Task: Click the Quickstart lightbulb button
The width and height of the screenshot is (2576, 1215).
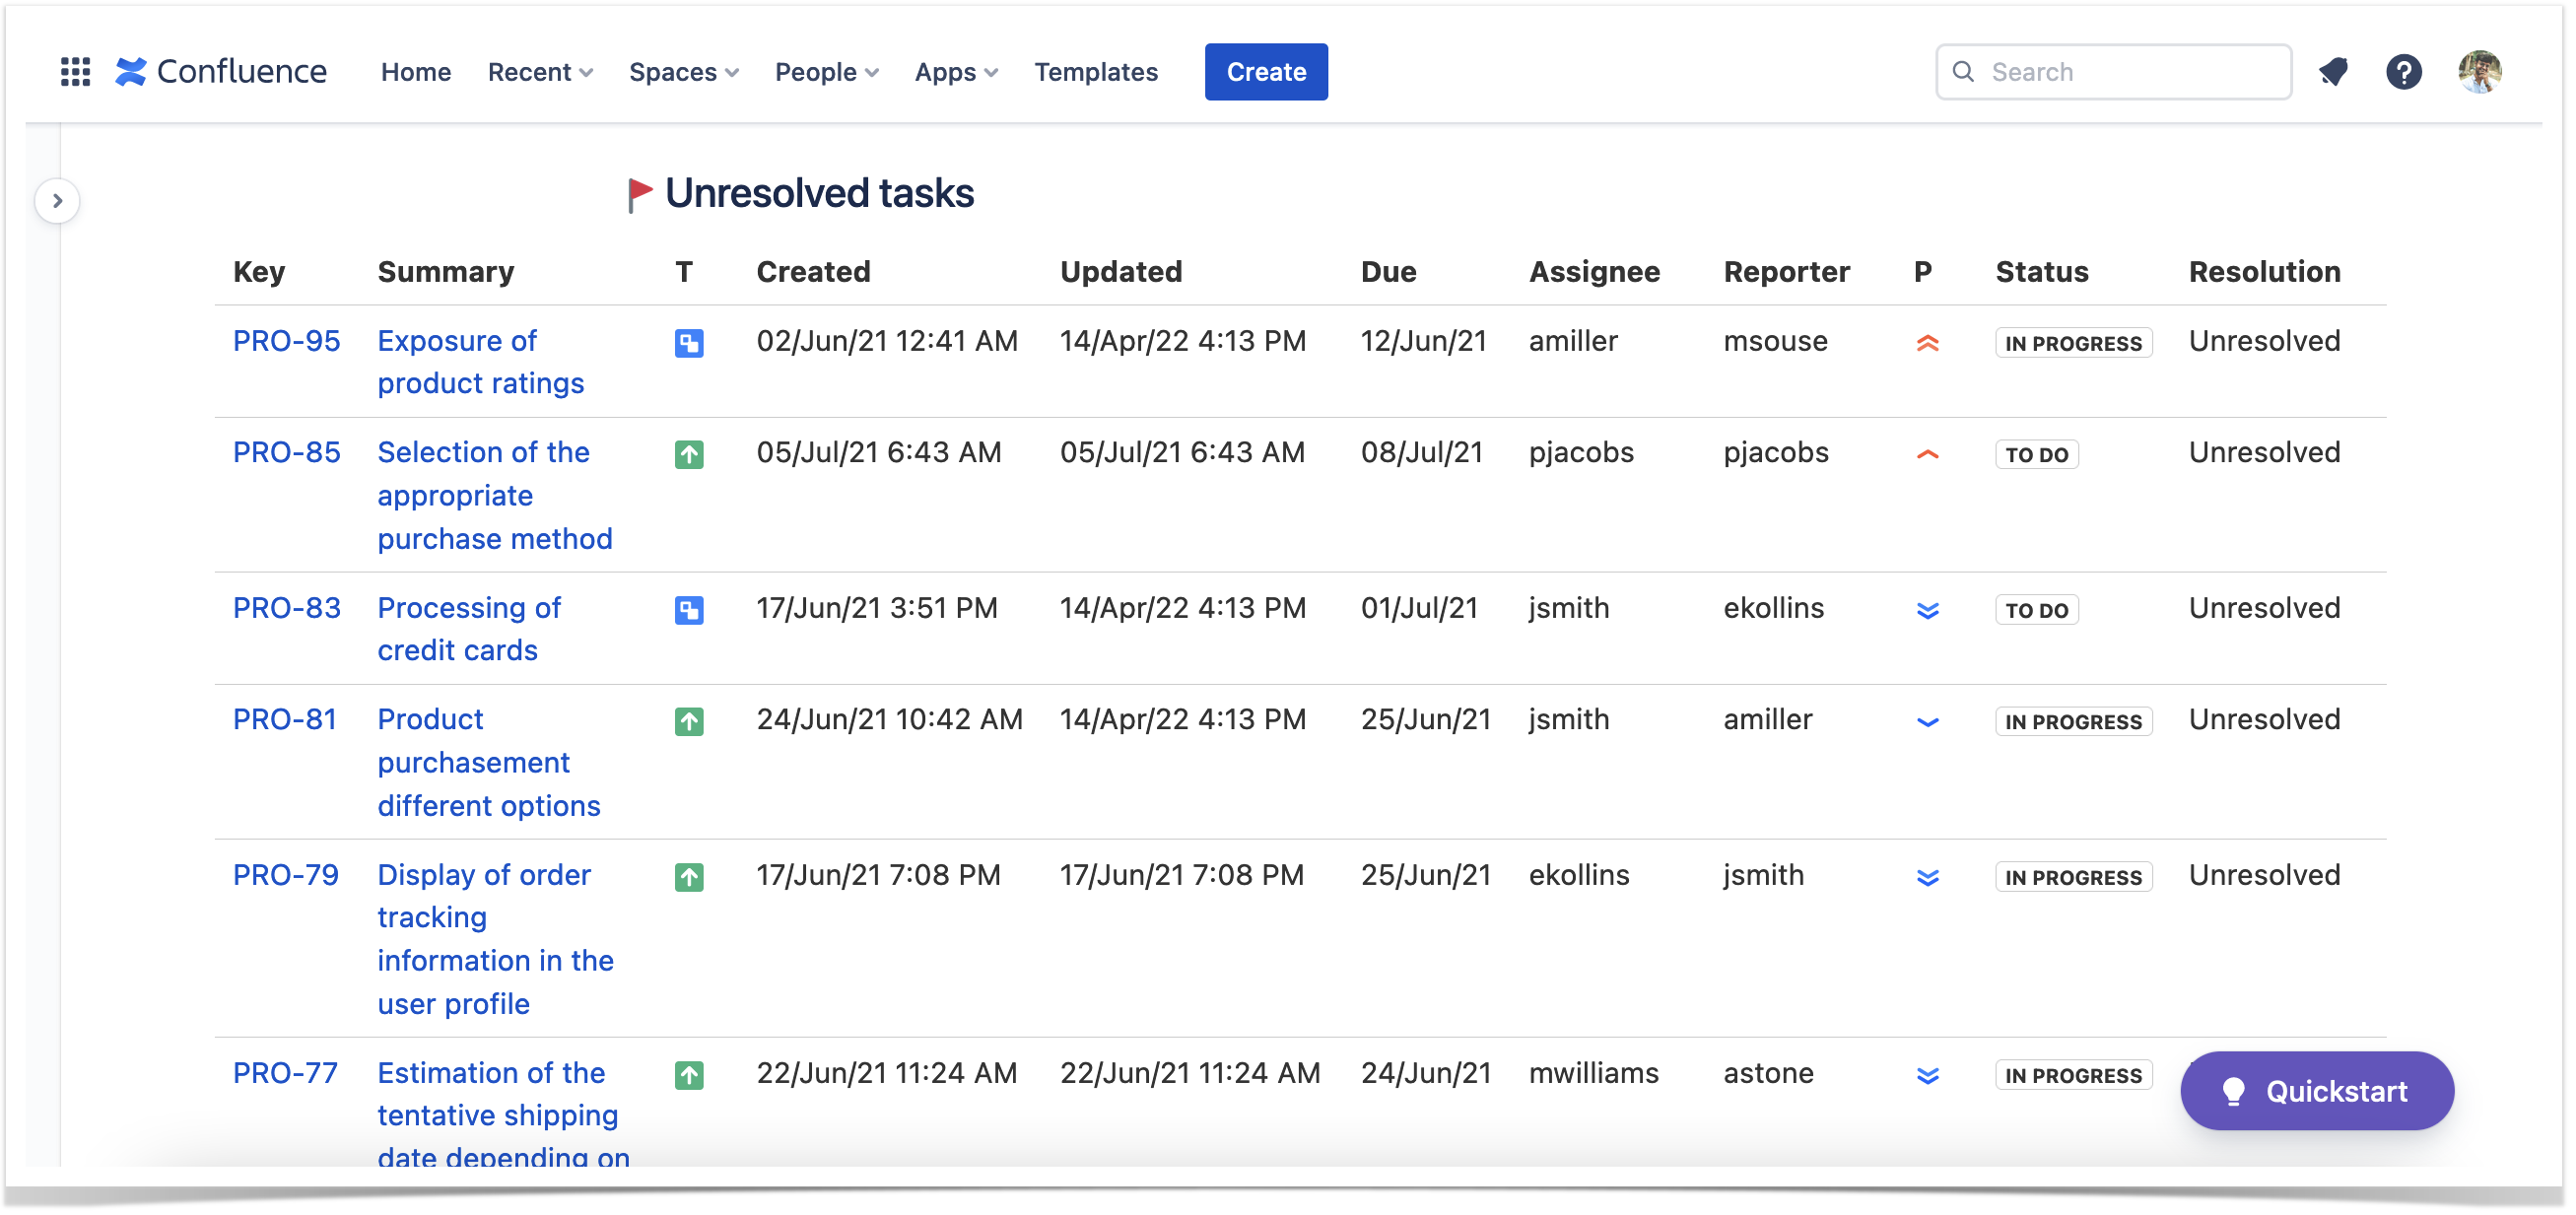Action: [2316, 1091]
